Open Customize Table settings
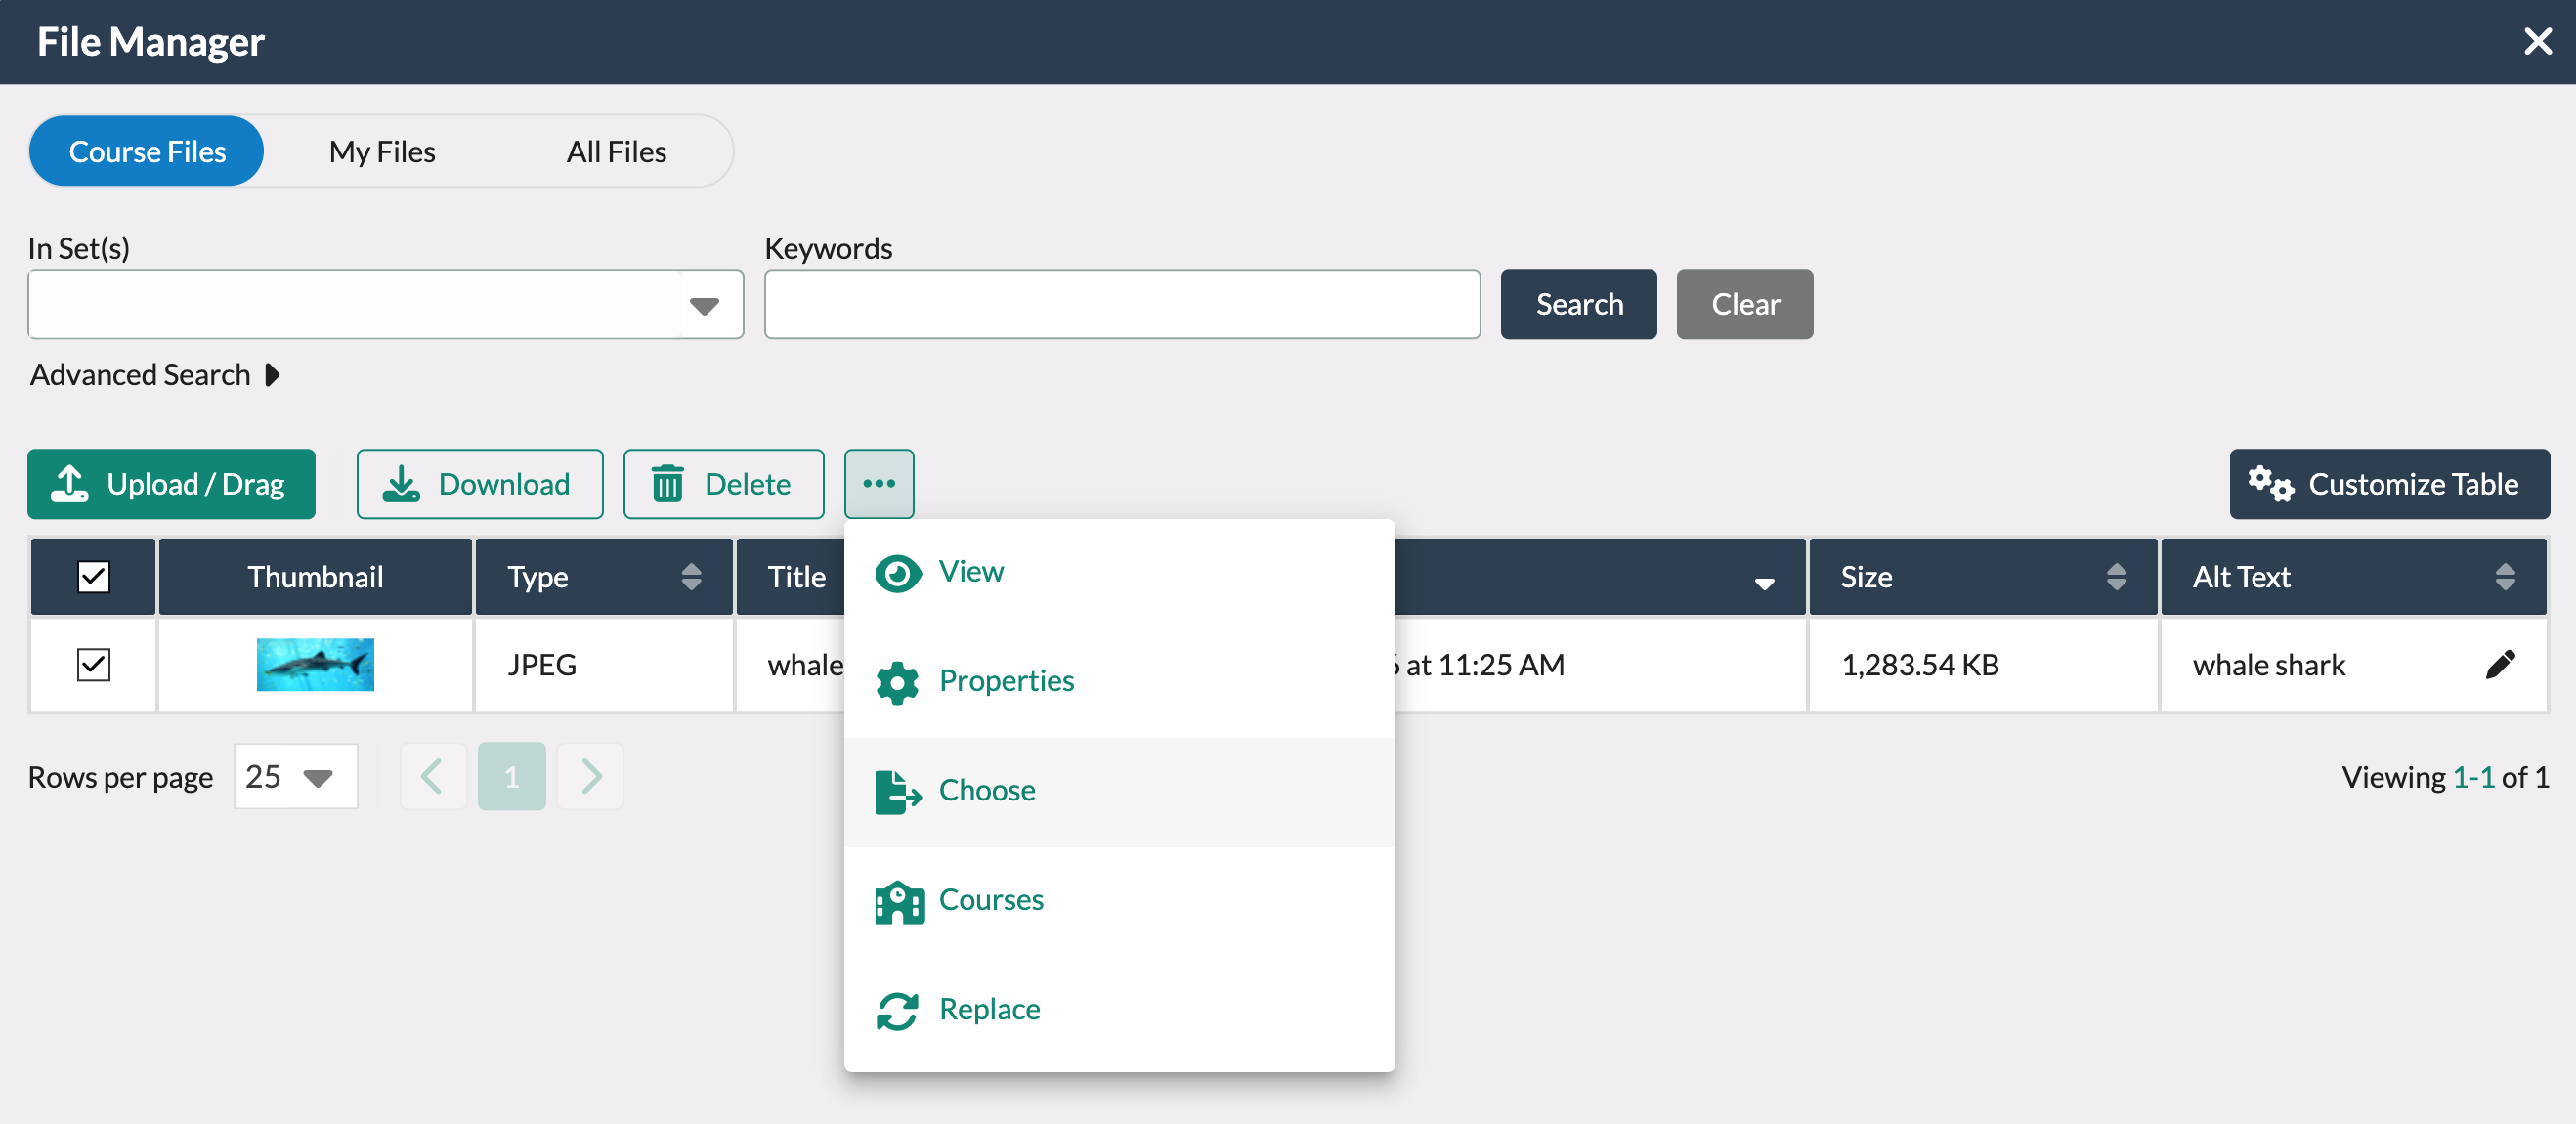The height and width of the screenshot is (1124, 2576). pyautogui.click(x=2389, y=484)
